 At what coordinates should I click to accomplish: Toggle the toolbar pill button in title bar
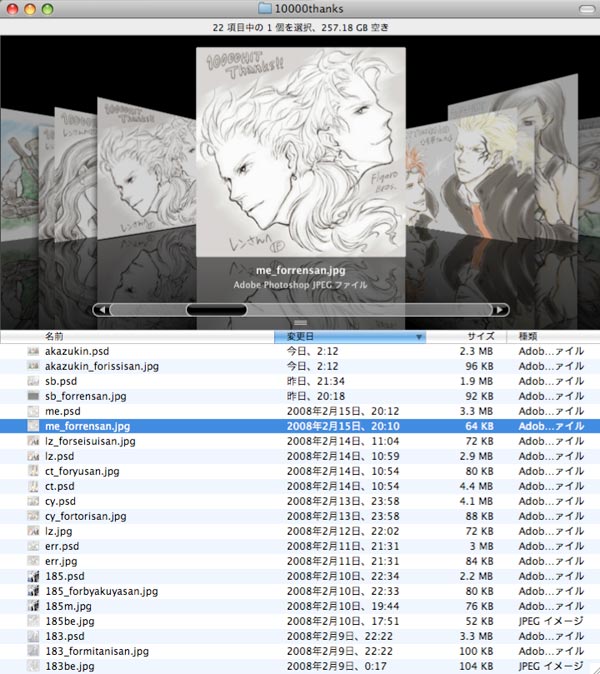point(587,9)
